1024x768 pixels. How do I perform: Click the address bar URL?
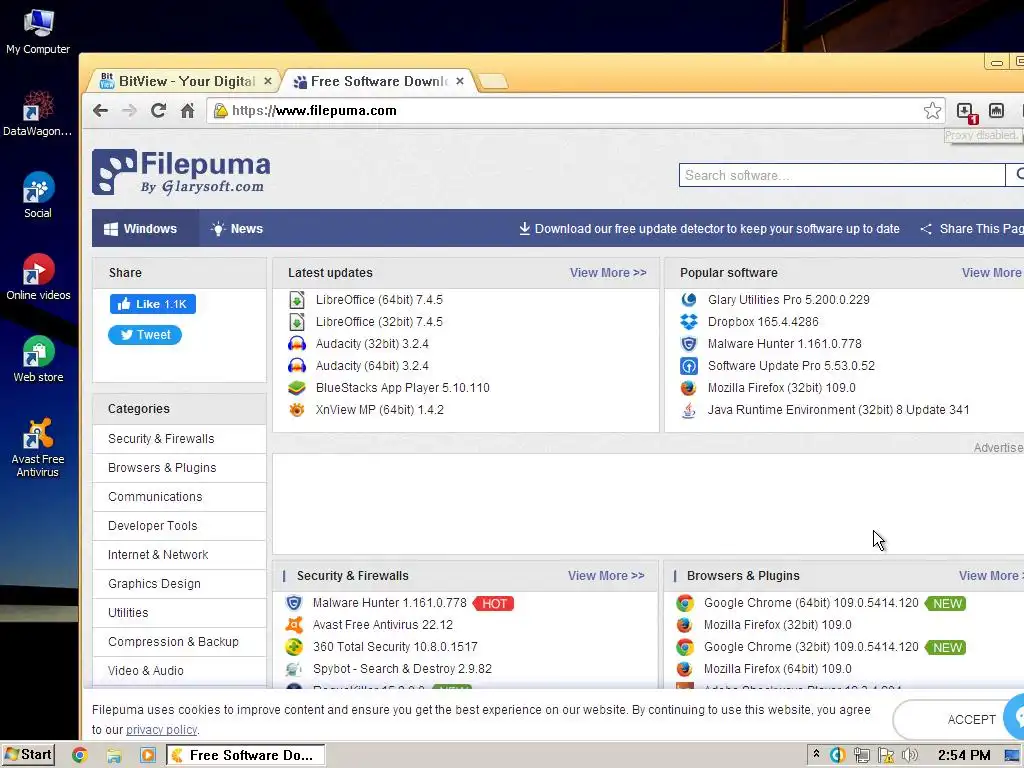314,110
